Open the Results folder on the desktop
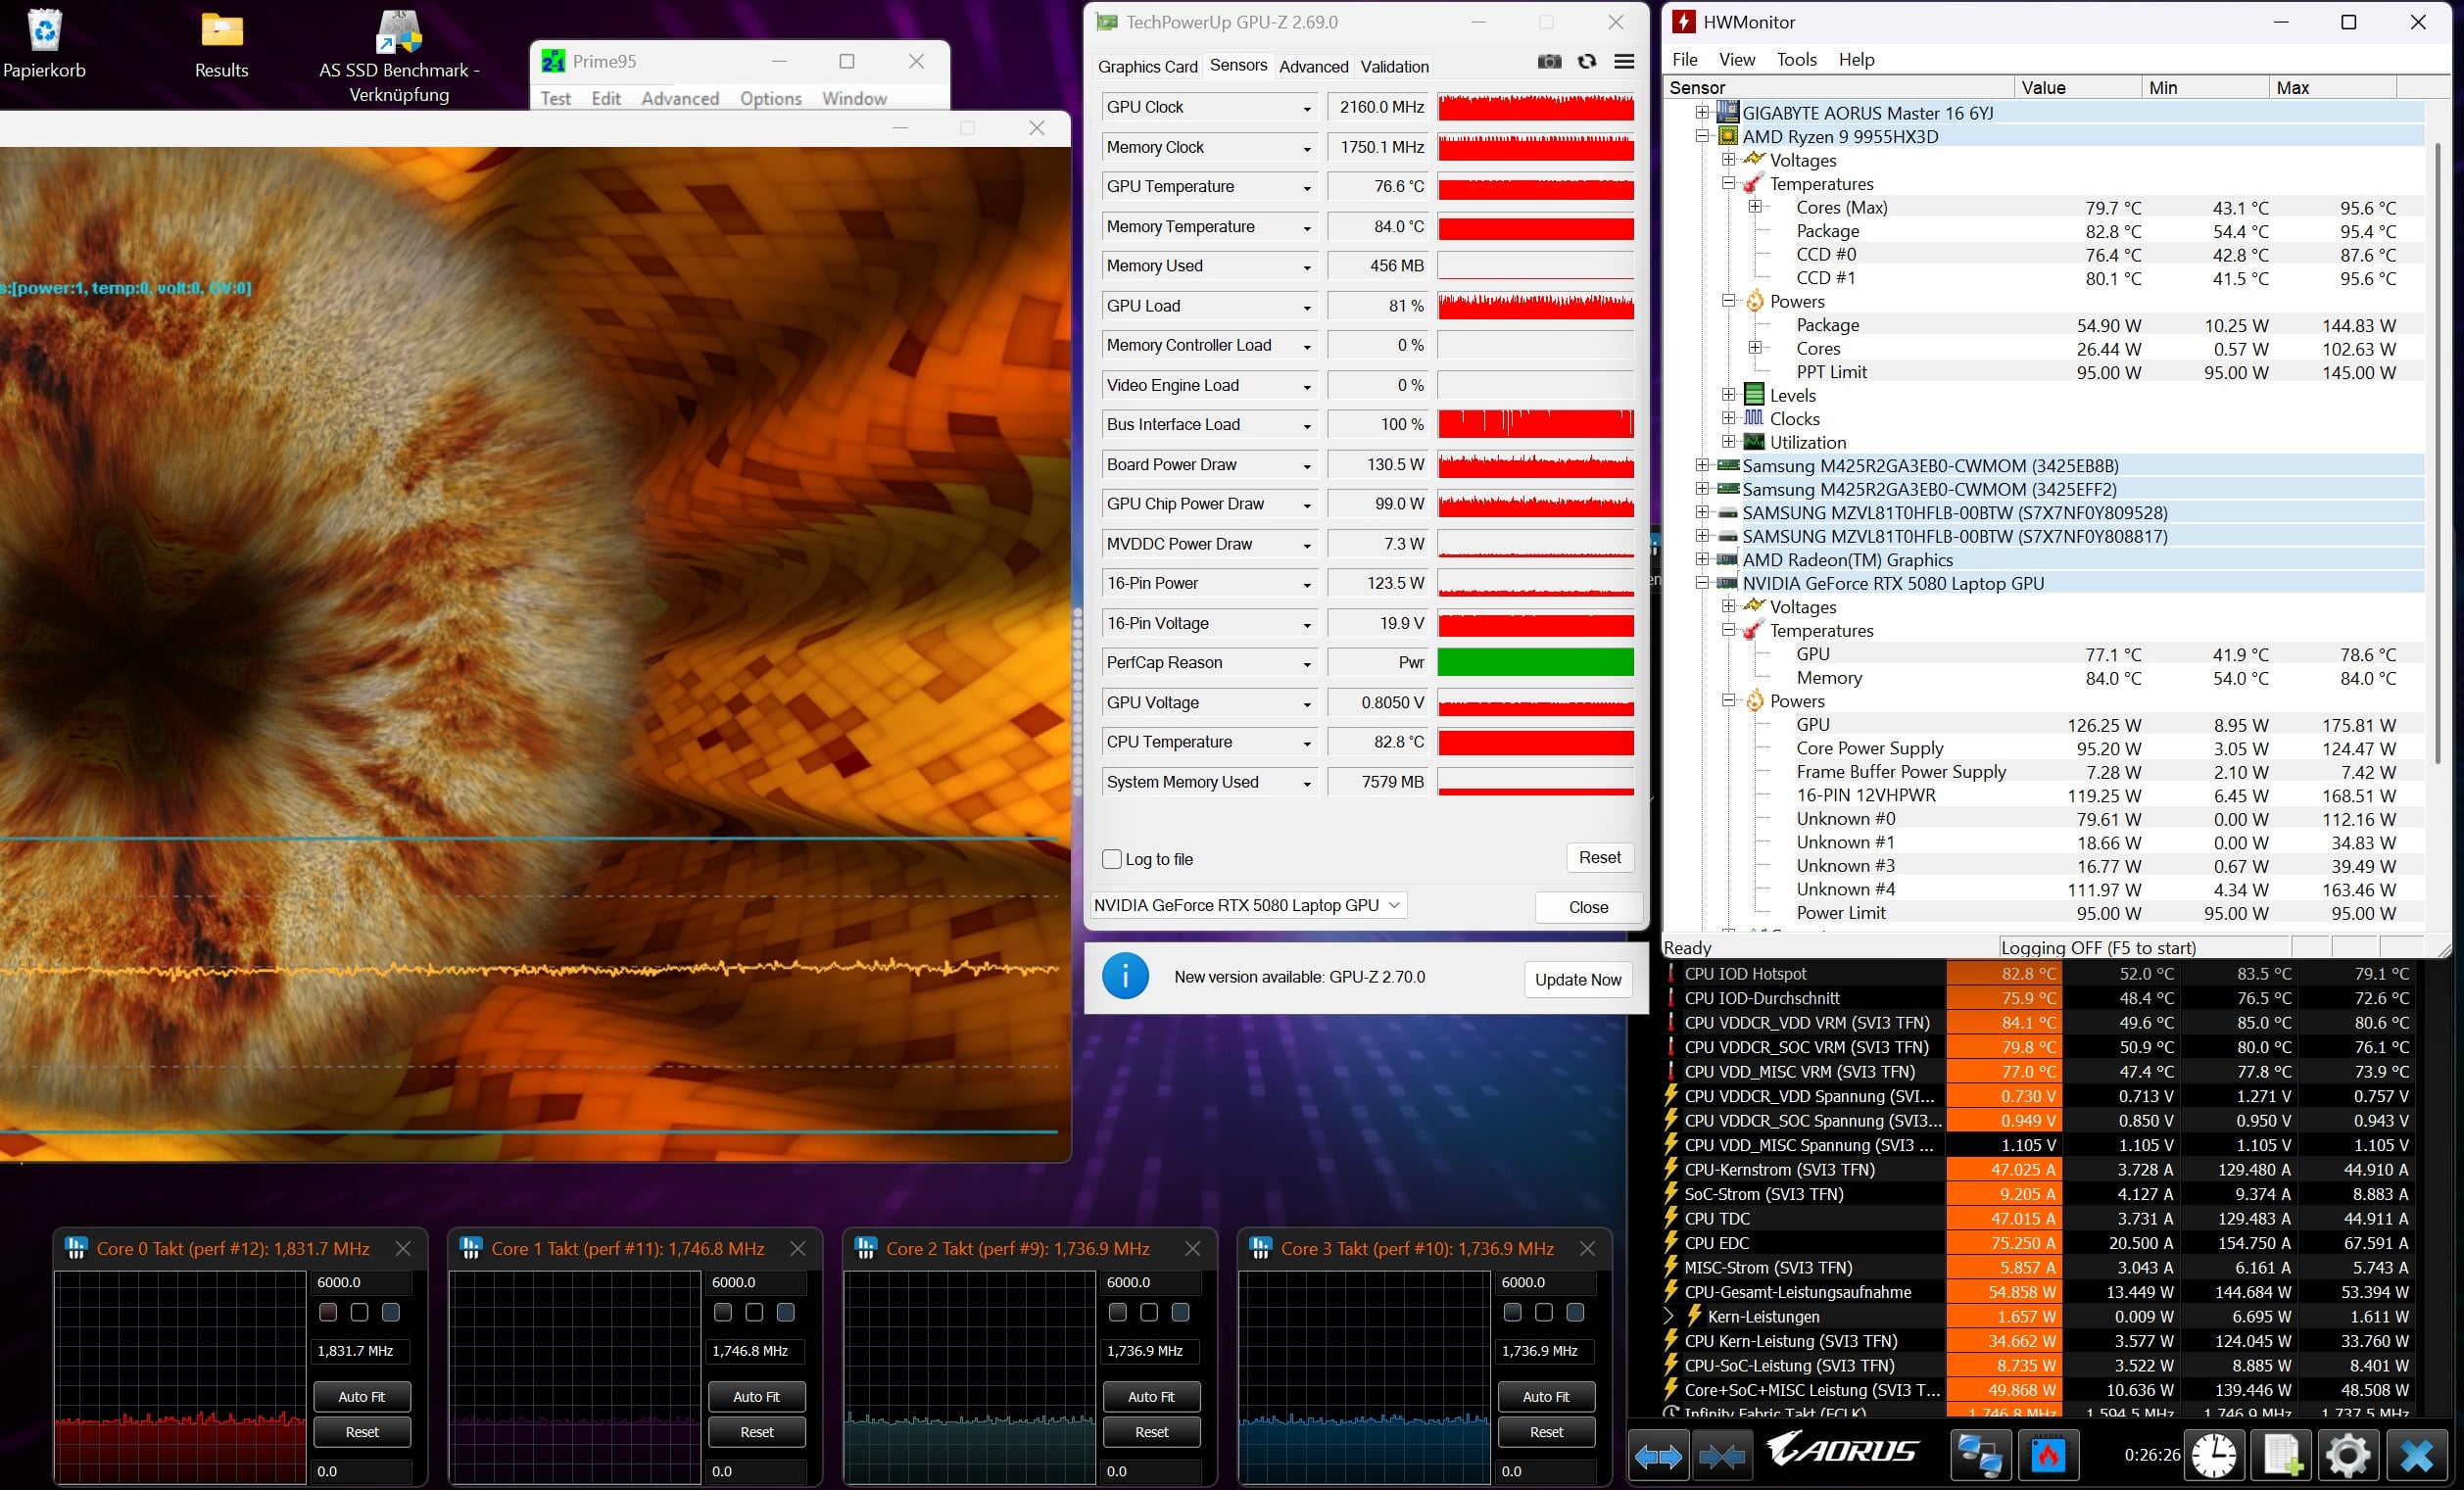 221,30
